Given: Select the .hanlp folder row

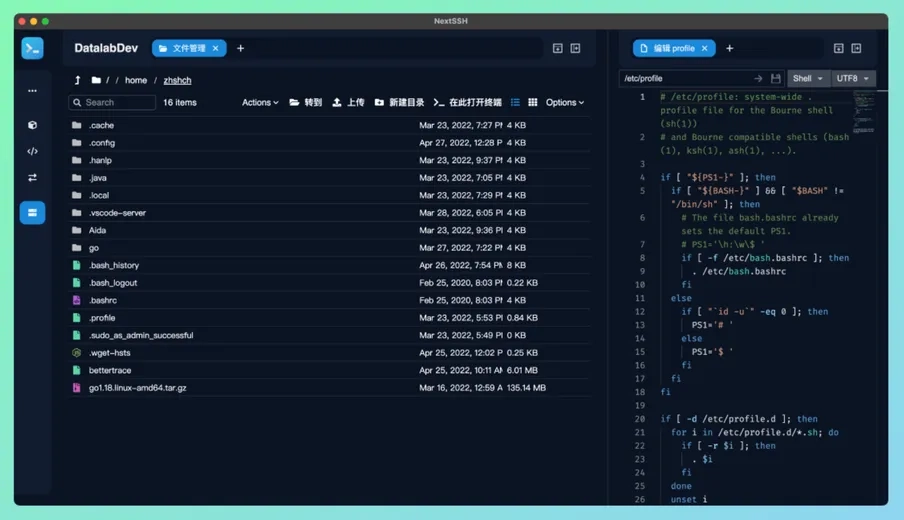Looking at the screenshot, I should click(x=330, y=160).
